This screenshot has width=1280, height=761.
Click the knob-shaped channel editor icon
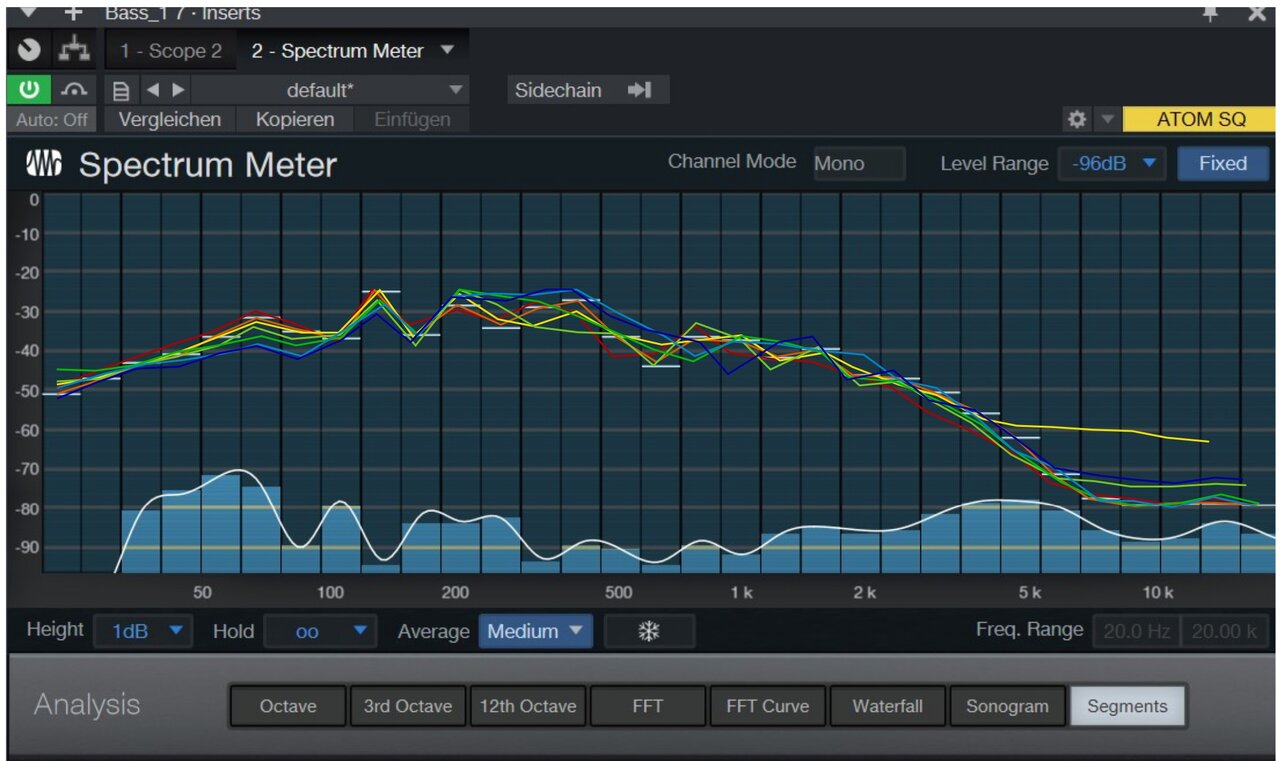click(x=30, y=50)
